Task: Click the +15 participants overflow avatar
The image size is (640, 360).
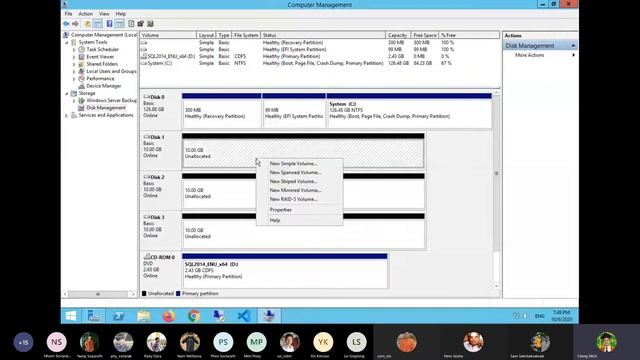Action: coord(23,342)
